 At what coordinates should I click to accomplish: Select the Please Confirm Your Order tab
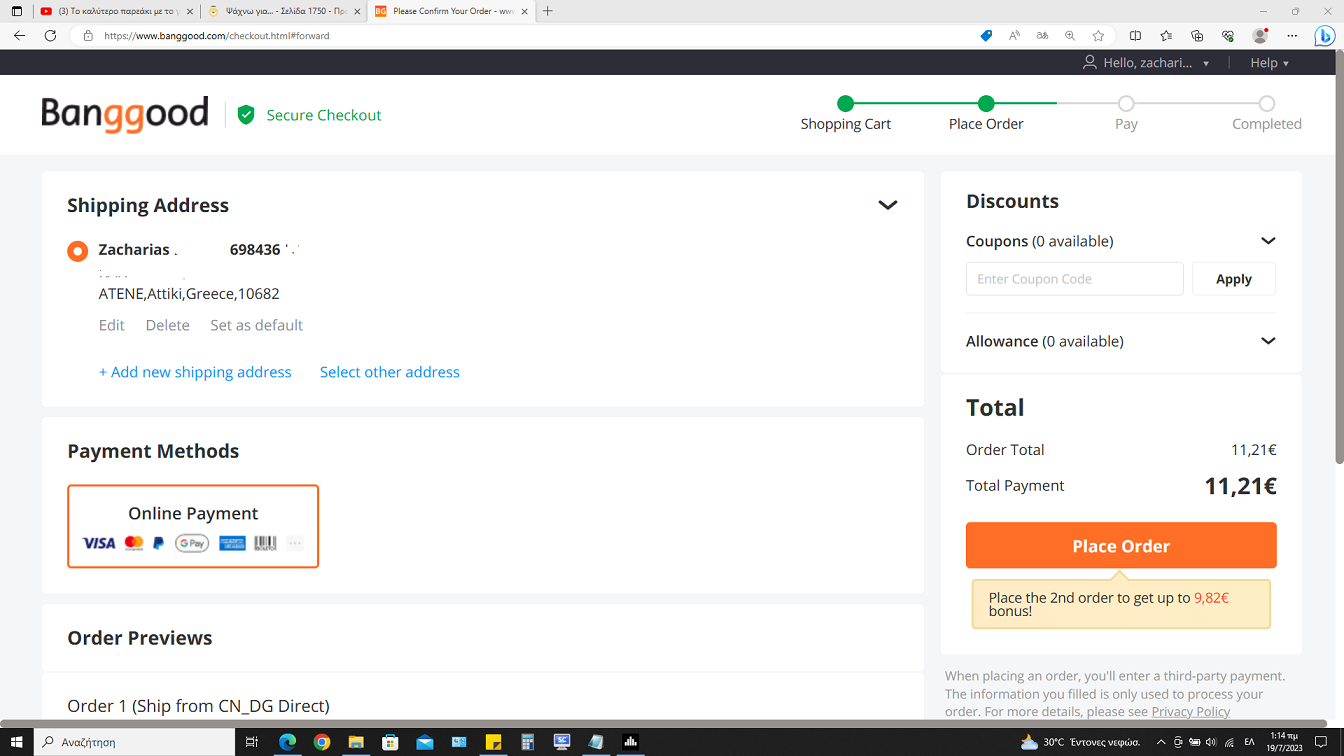coord(453,11)
